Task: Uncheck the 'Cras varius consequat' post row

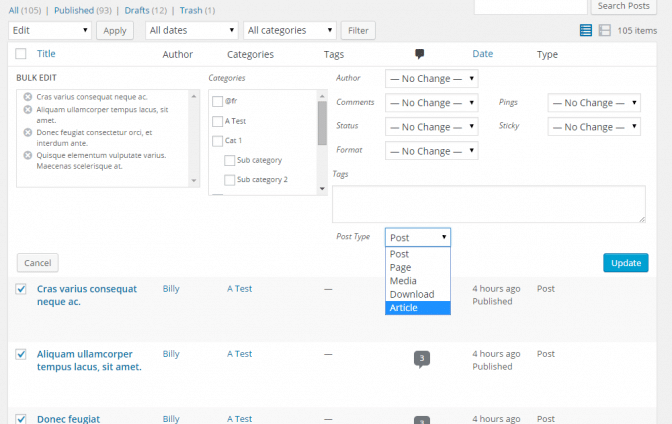Action: (x=21, y=289)
